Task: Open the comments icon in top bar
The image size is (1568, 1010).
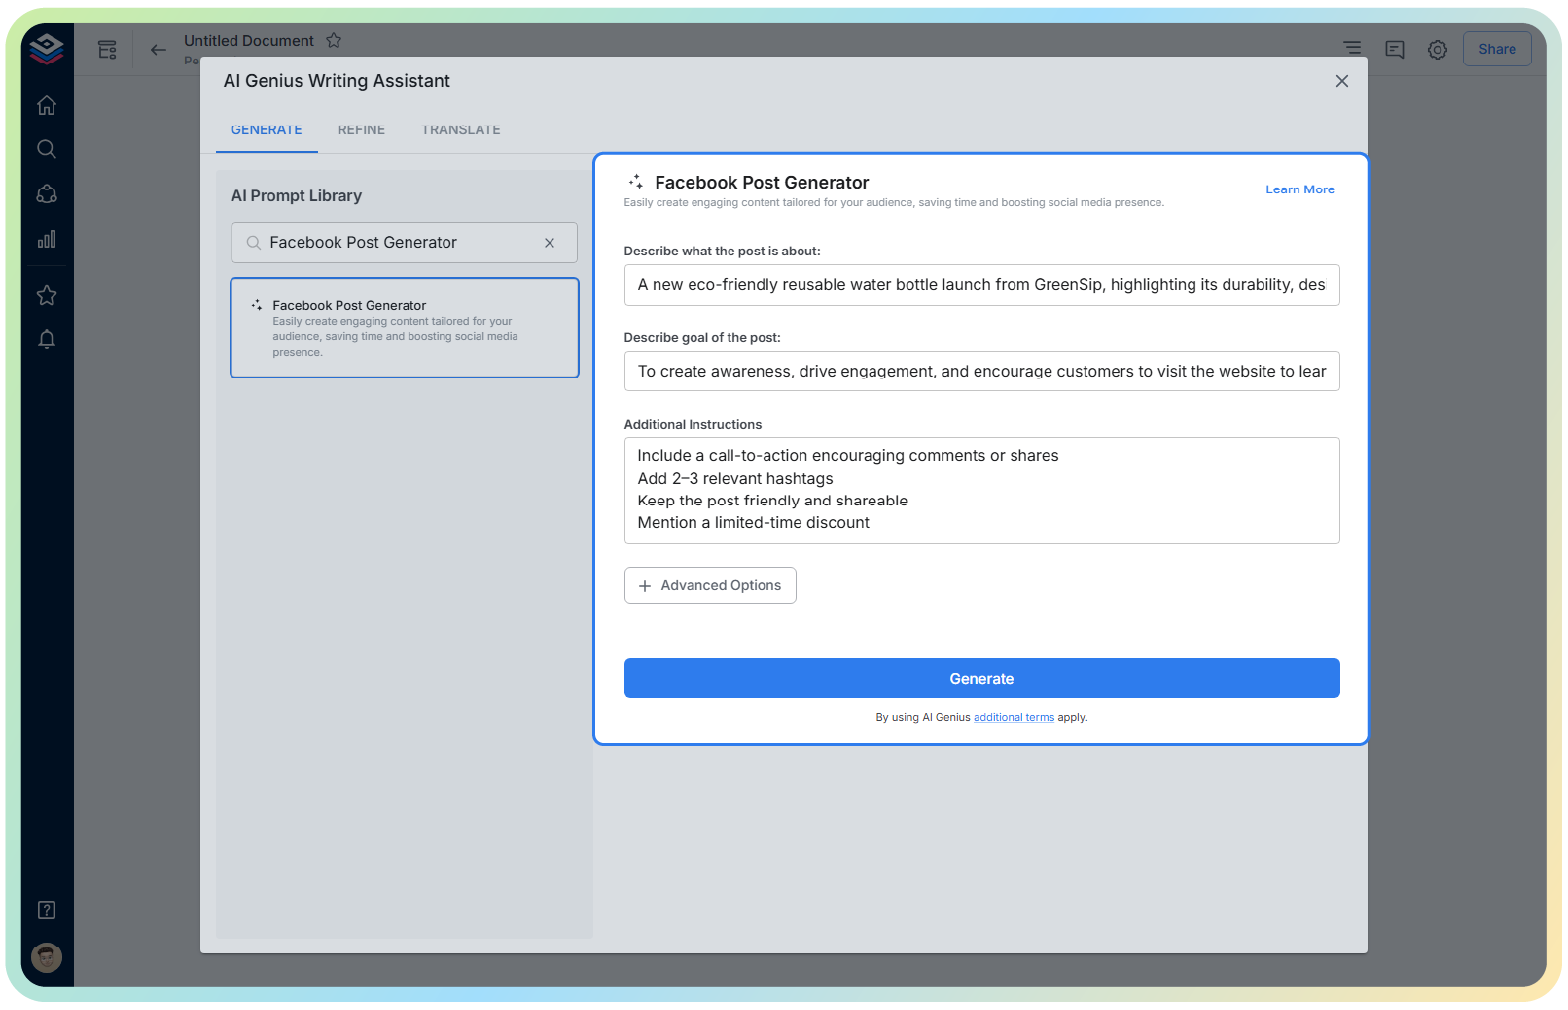Action: pyautogui.click(x=1394, y=49)
